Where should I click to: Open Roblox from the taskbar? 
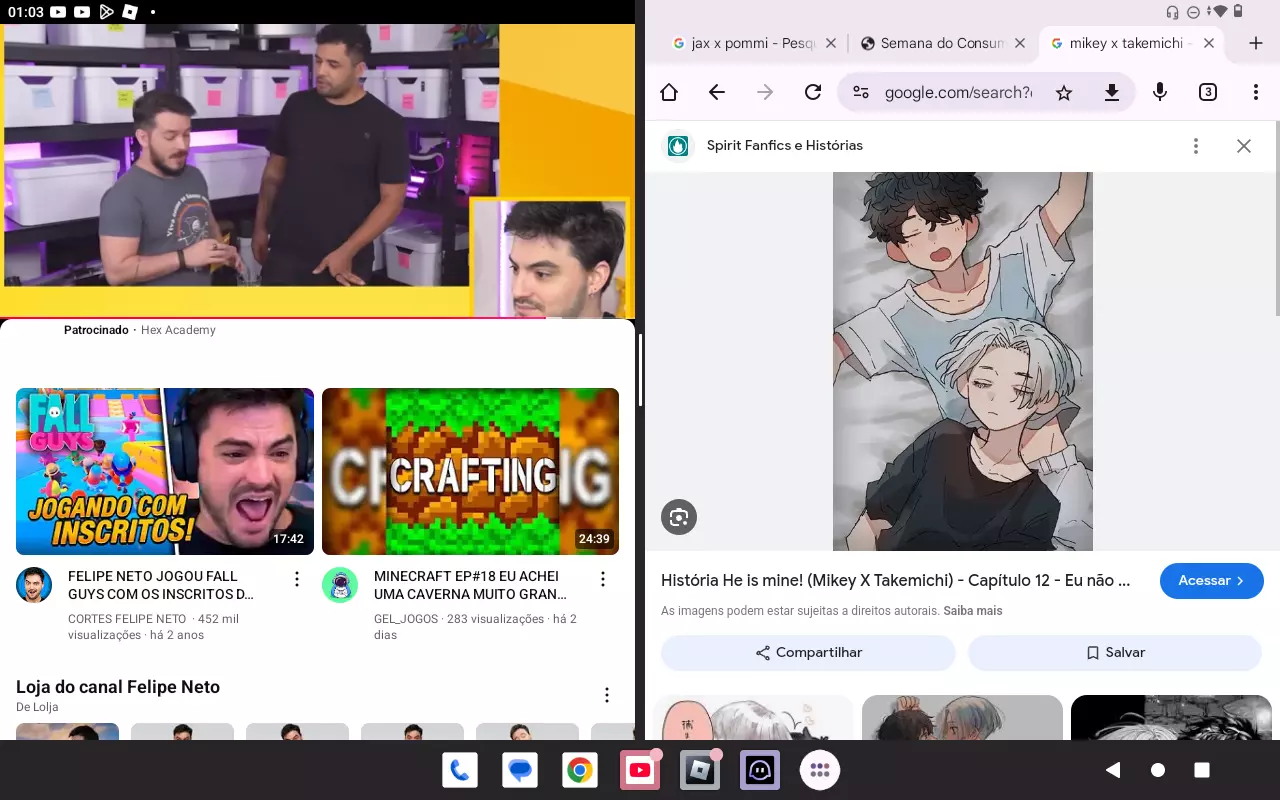pos(700,770)
